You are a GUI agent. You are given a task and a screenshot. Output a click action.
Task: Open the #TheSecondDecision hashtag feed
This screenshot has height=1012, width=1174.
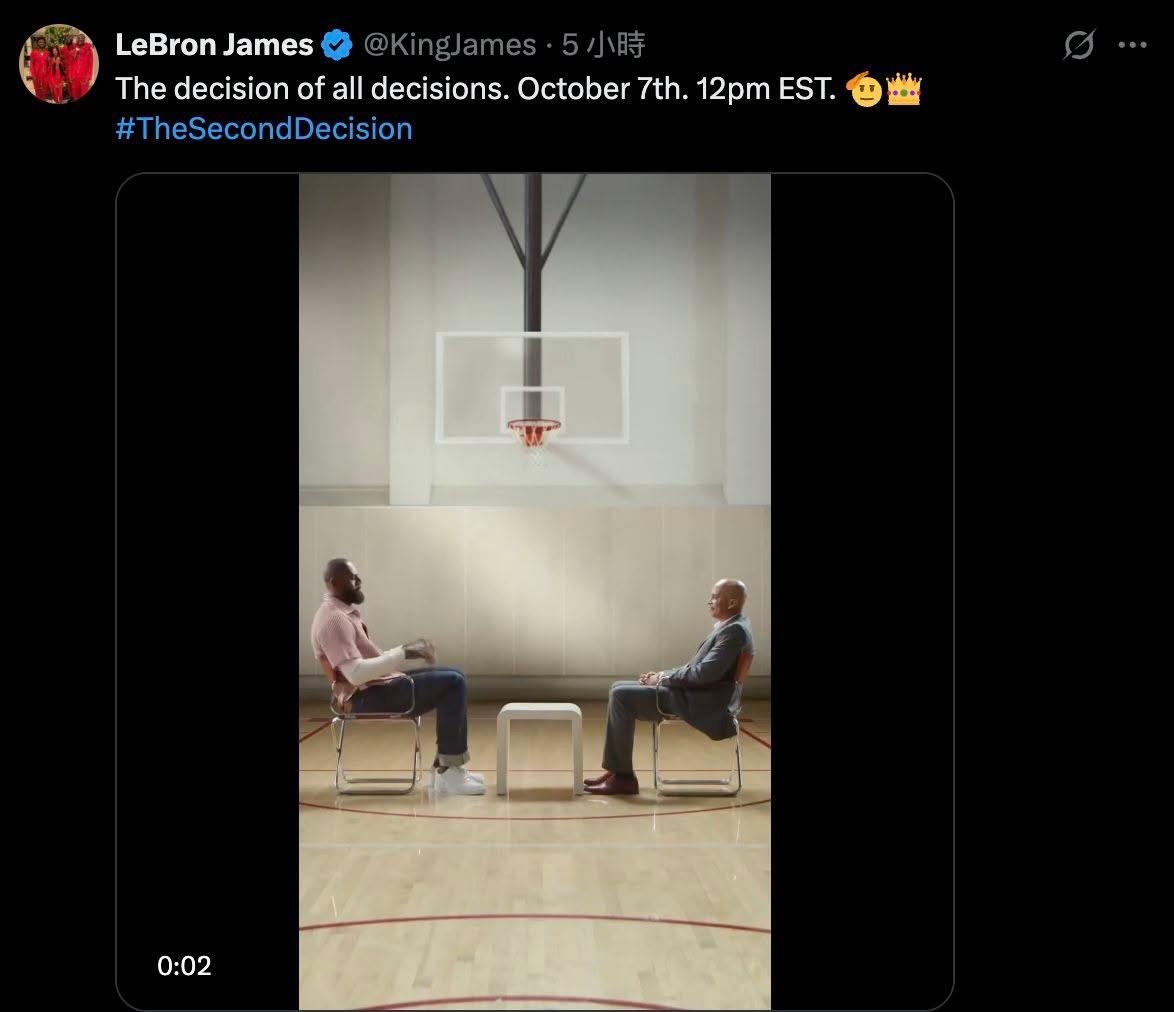pyautogui.click(x=263, y=128)
